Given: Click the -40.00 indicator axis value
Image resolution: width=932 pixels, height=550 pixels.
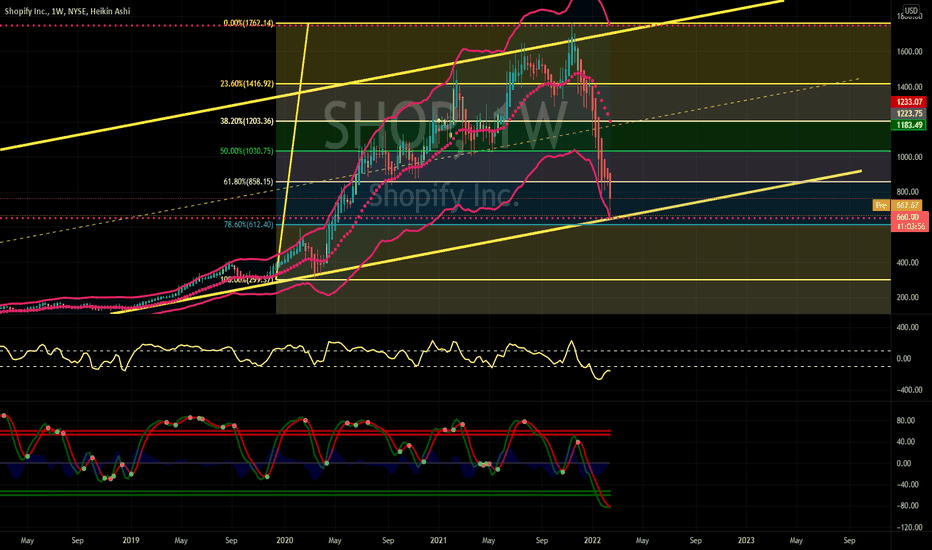Looking at the screenshot, I should [908, 485].
